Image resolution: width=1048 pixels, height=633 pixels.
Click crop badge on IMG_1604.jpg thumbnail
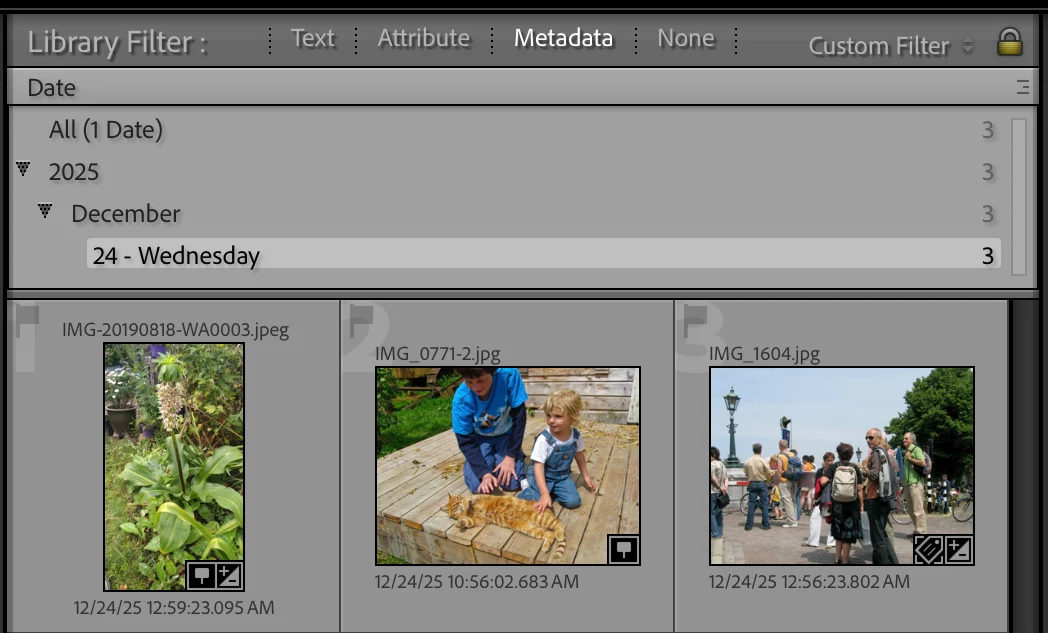[928, 550]
